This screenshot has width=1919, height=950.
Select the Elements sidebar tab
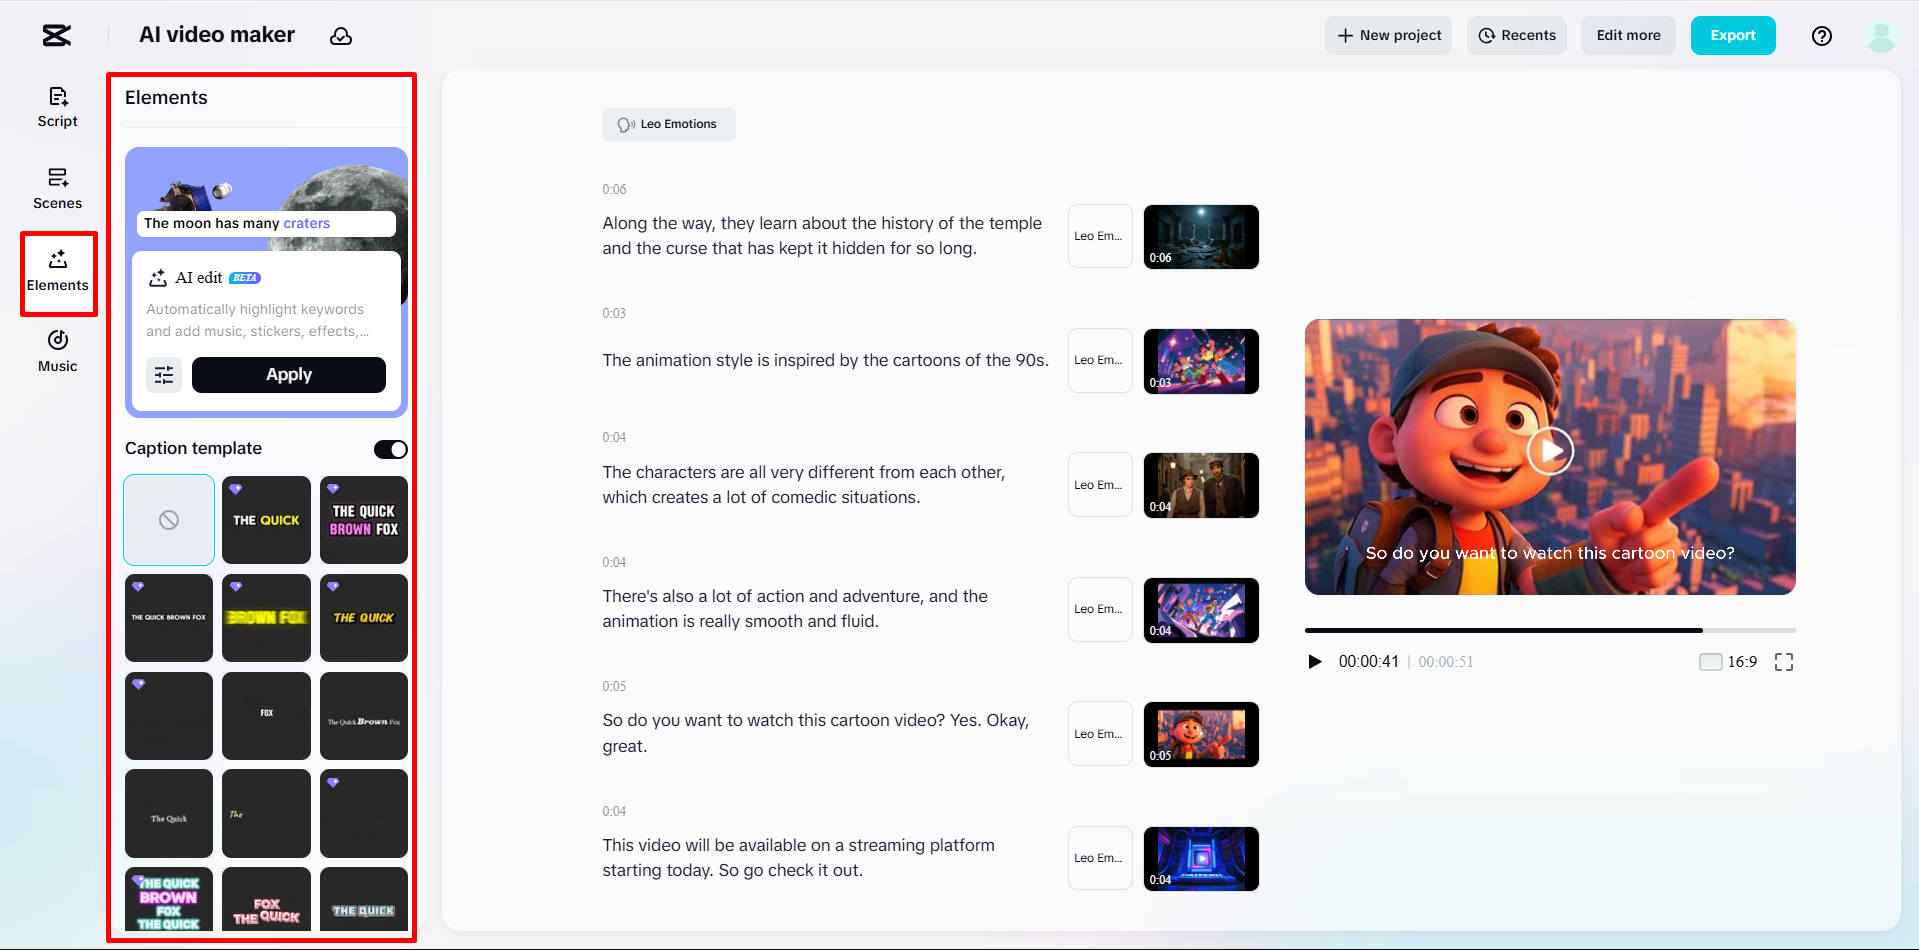point(58,272)
